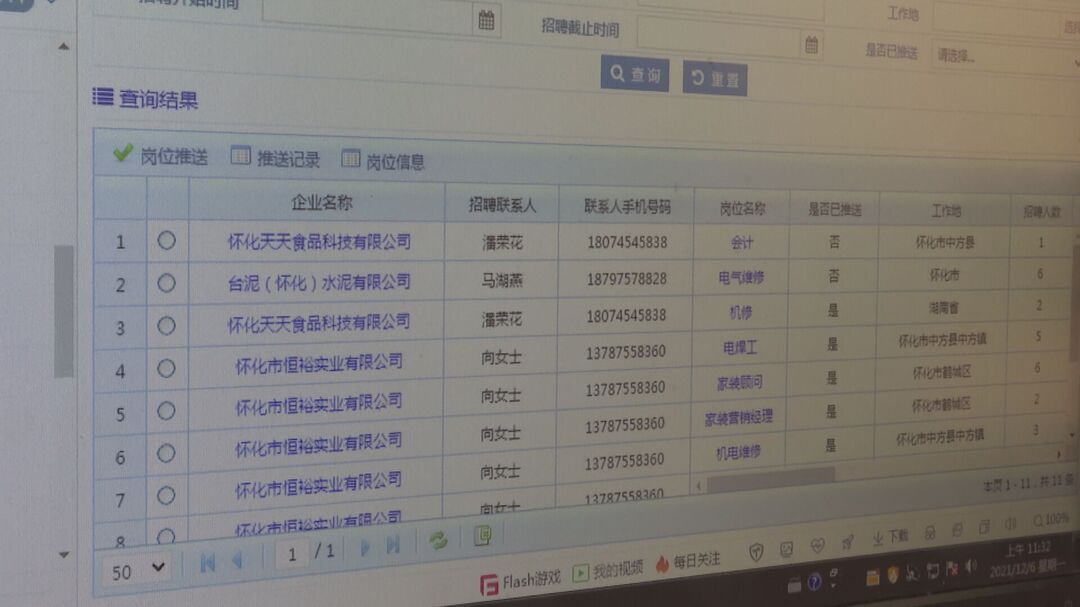This screenshot has width=1080, height=607.
Task: Open the 推送记录 toolbar item
Action: [276, 158]
